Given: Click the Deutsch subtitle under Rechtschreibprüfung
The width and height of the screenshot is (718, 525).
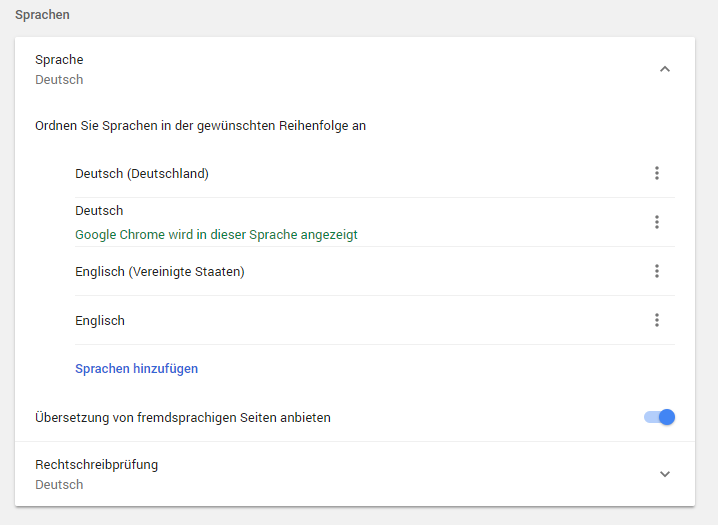Looking at the screenshot, I should pos(59,485).
